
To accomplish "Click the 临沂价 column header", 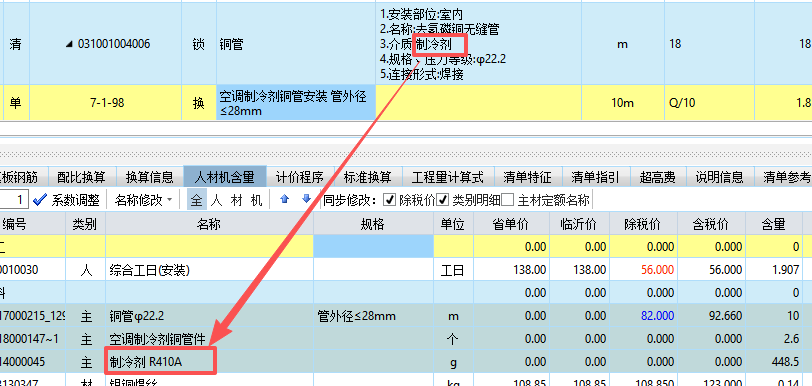I will coord(579,224).
